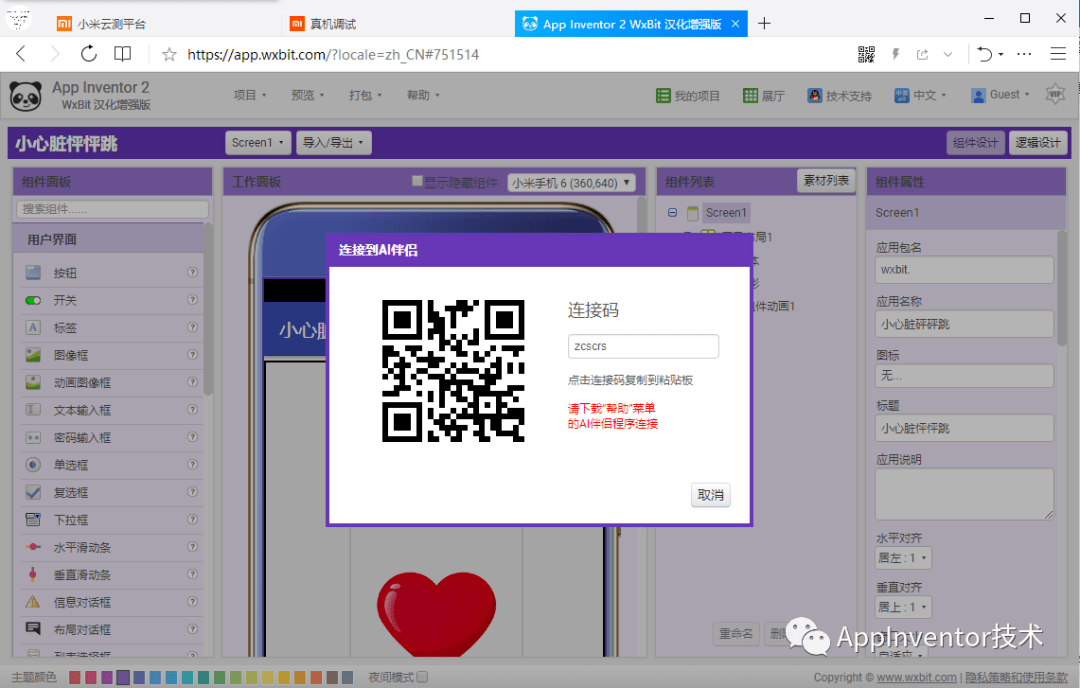The width and height of the screenshot is (1080, 688).
Task: Click the 复选框 checkbox component
Action: (x=114, y=492)
